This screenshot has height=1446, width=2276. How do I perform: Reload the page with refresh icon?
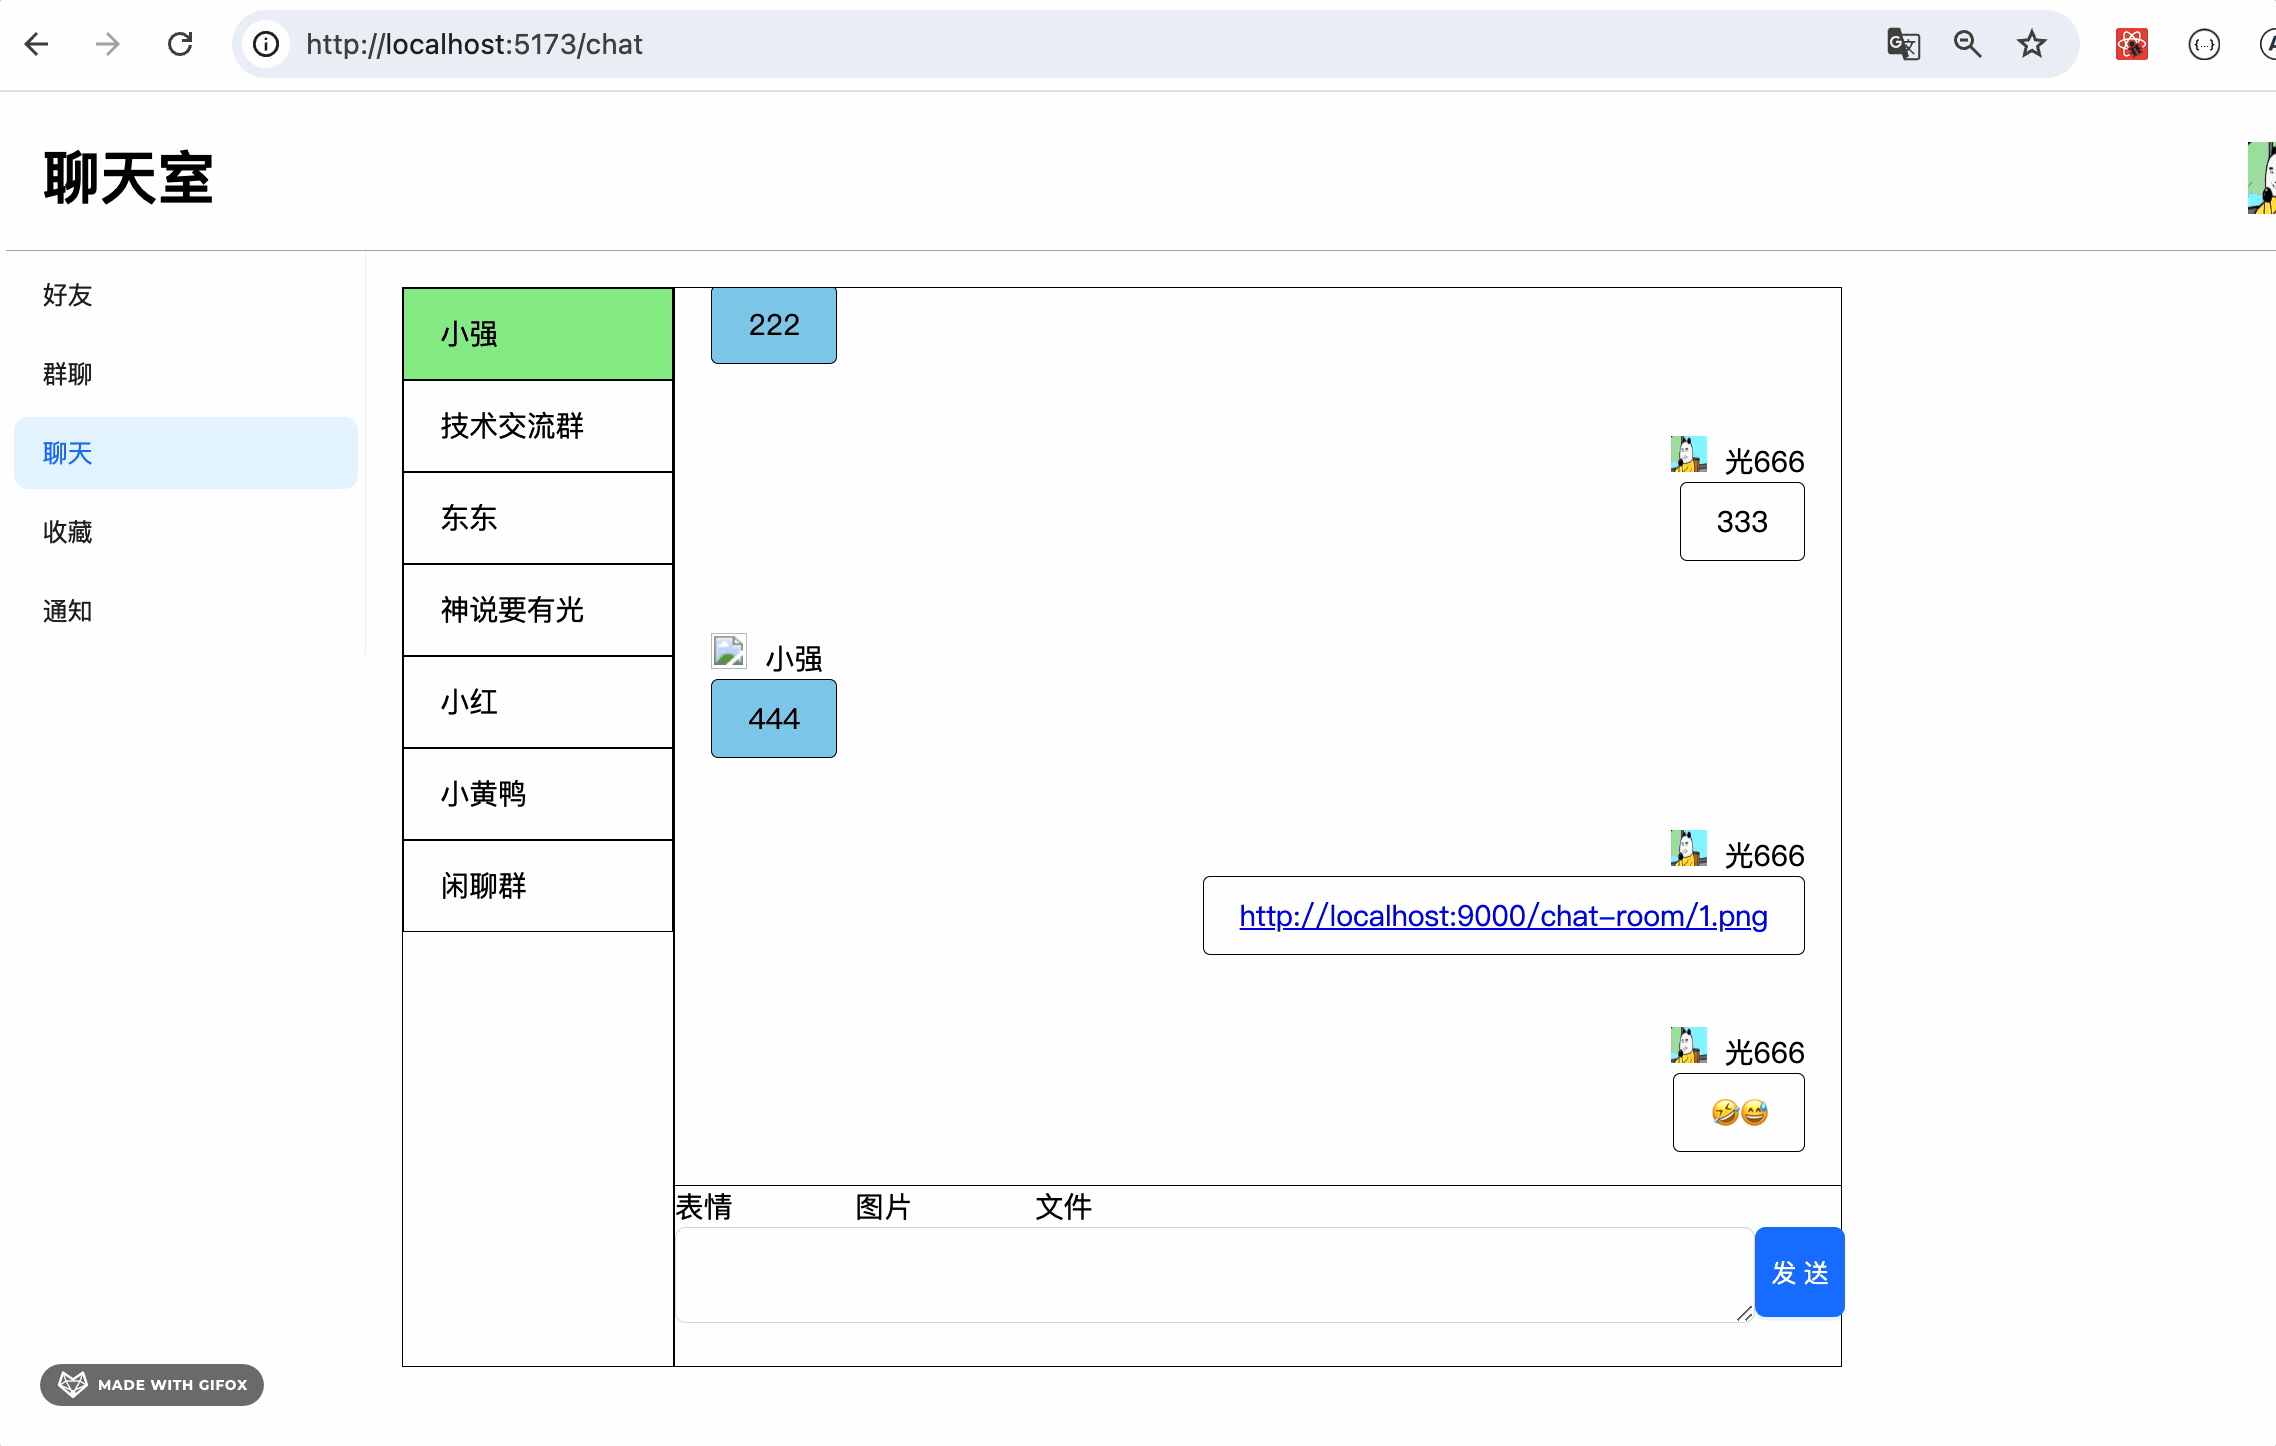(180, 44)
